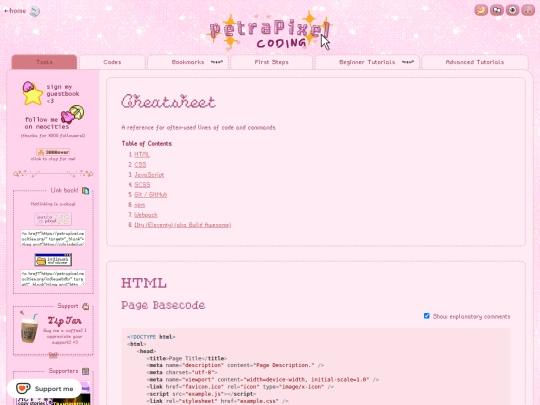Open the Beginner Tutorials tab
Screen dimensions: 540x405
[367, 62]
